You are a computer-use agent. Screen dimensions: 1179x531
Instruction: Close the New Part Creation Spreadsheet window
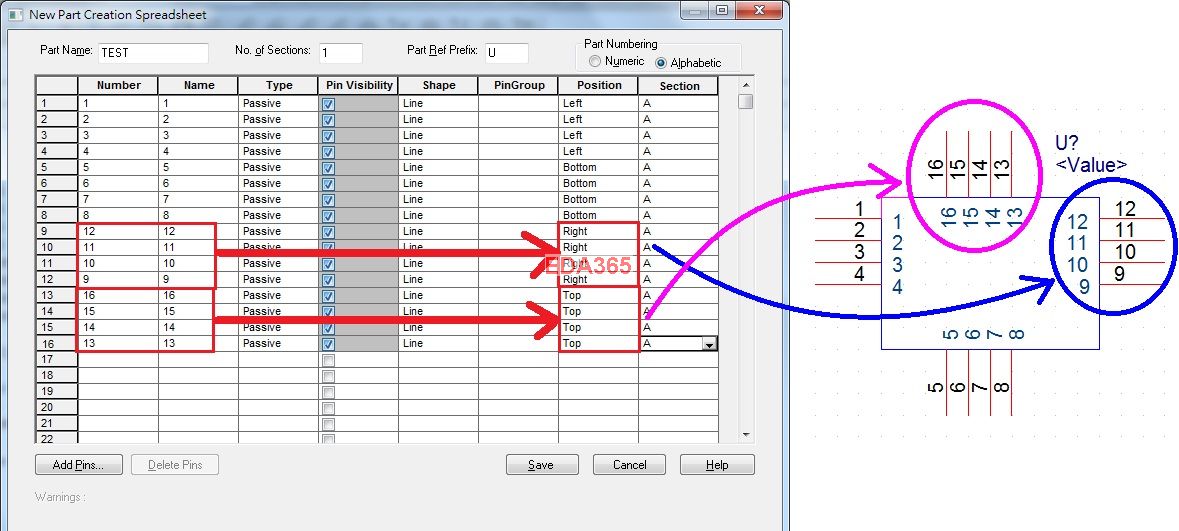(759, 11)
